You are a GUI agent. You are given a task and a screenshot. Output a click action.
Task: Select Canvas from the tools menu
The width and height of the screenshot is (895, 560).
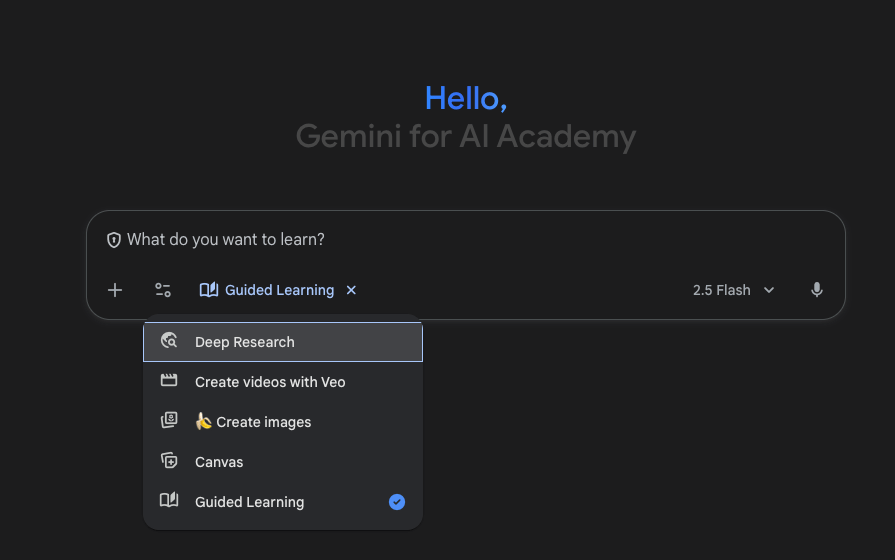(x=283, y=462)
